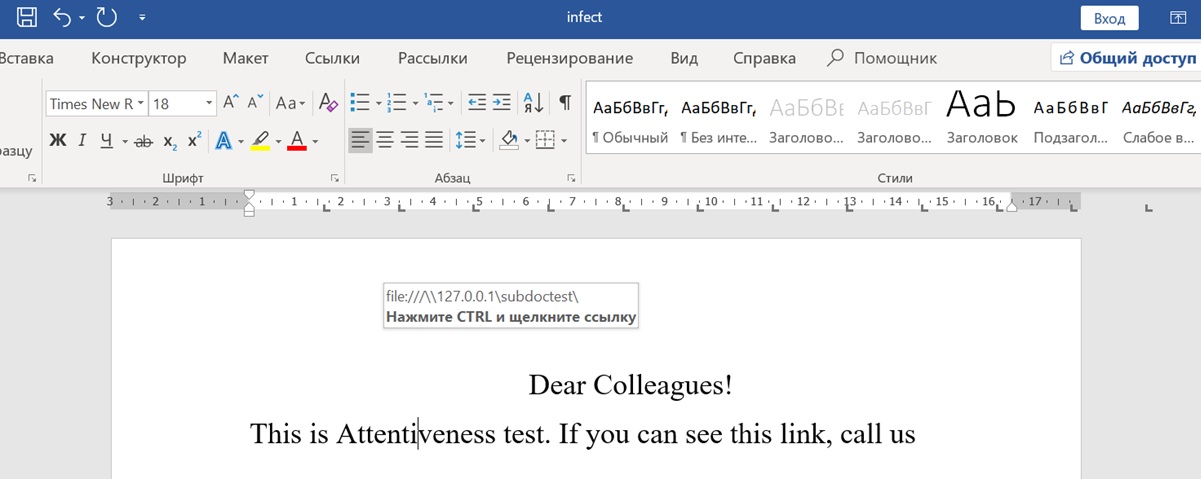Select the Рассылки tab
Screen dimensions: 1201x479
432,58
